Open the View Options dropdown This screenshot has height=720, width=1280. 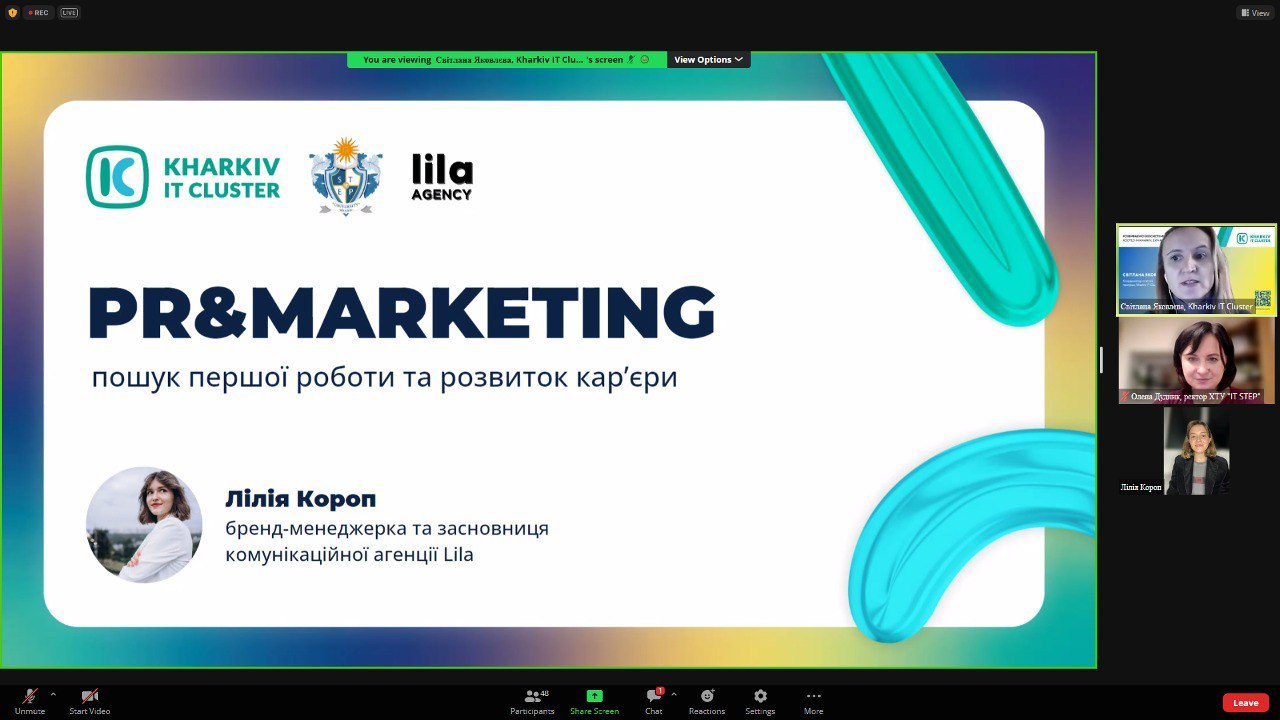tap(708, 60)
